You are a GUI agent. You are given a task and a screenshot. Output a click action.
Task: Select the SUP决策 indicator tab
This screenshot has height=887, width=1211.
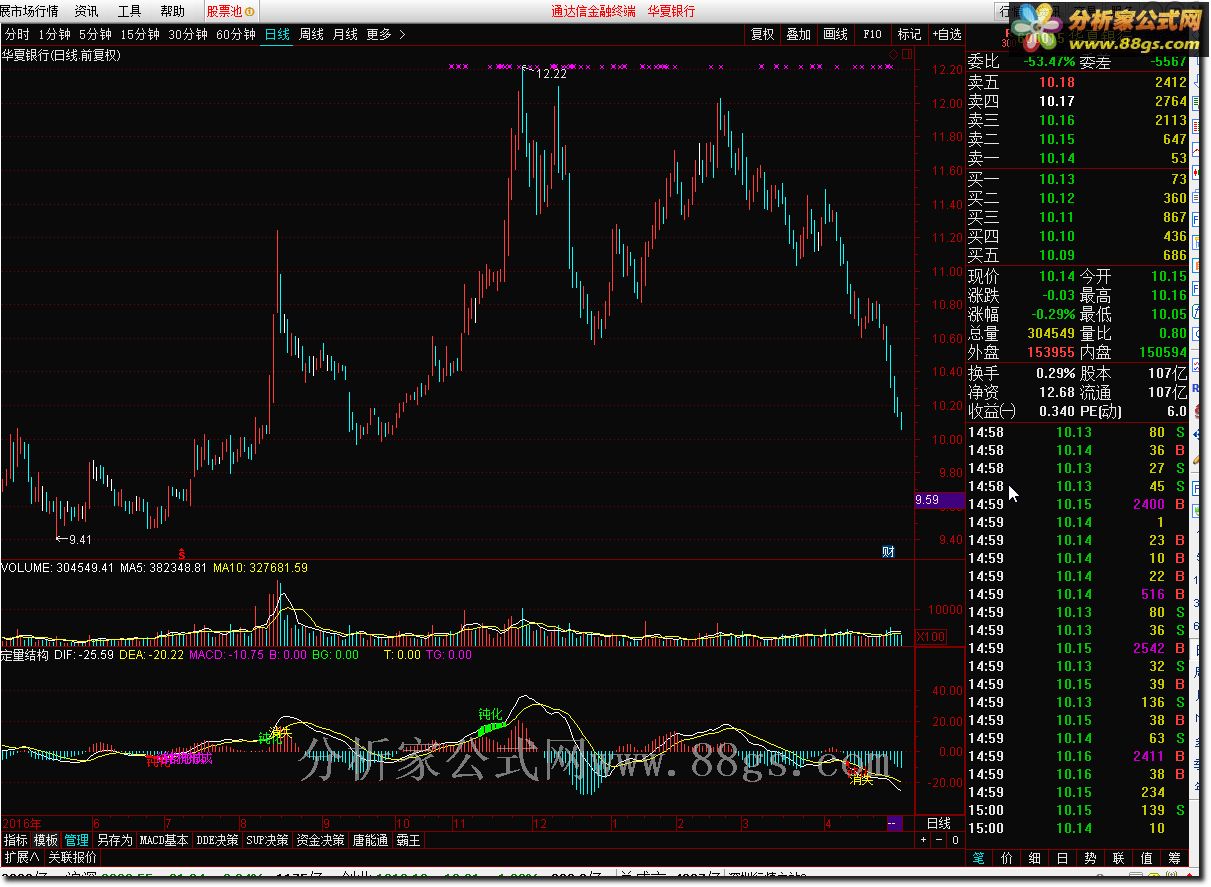click(x=268, y=840)
